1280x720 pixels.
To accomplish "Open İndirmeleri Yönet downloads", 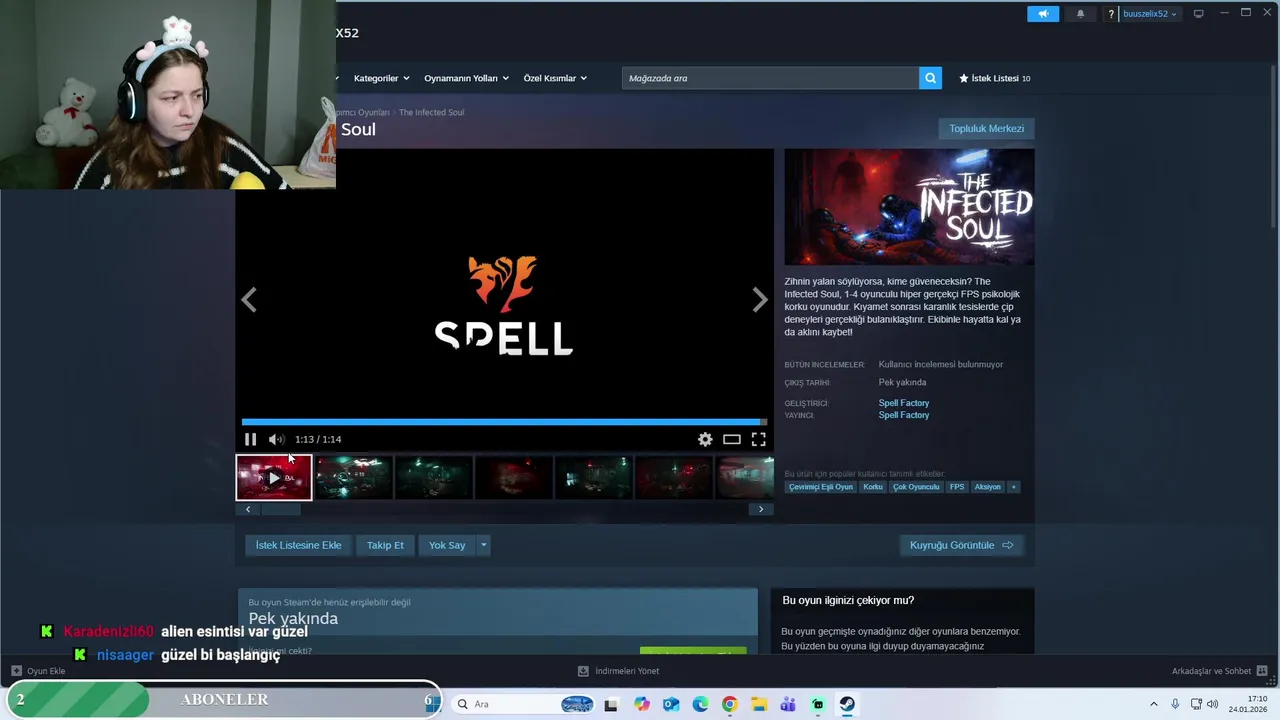I will pos(619,671).
